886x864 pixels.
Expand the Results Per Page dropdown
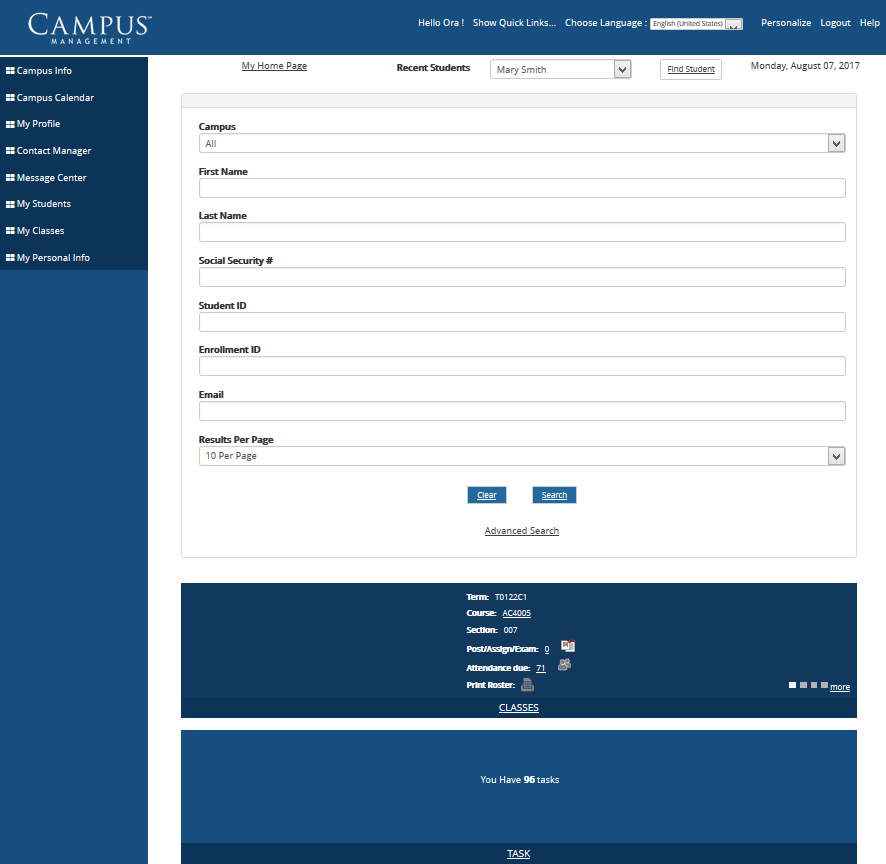tap(837, 456)
